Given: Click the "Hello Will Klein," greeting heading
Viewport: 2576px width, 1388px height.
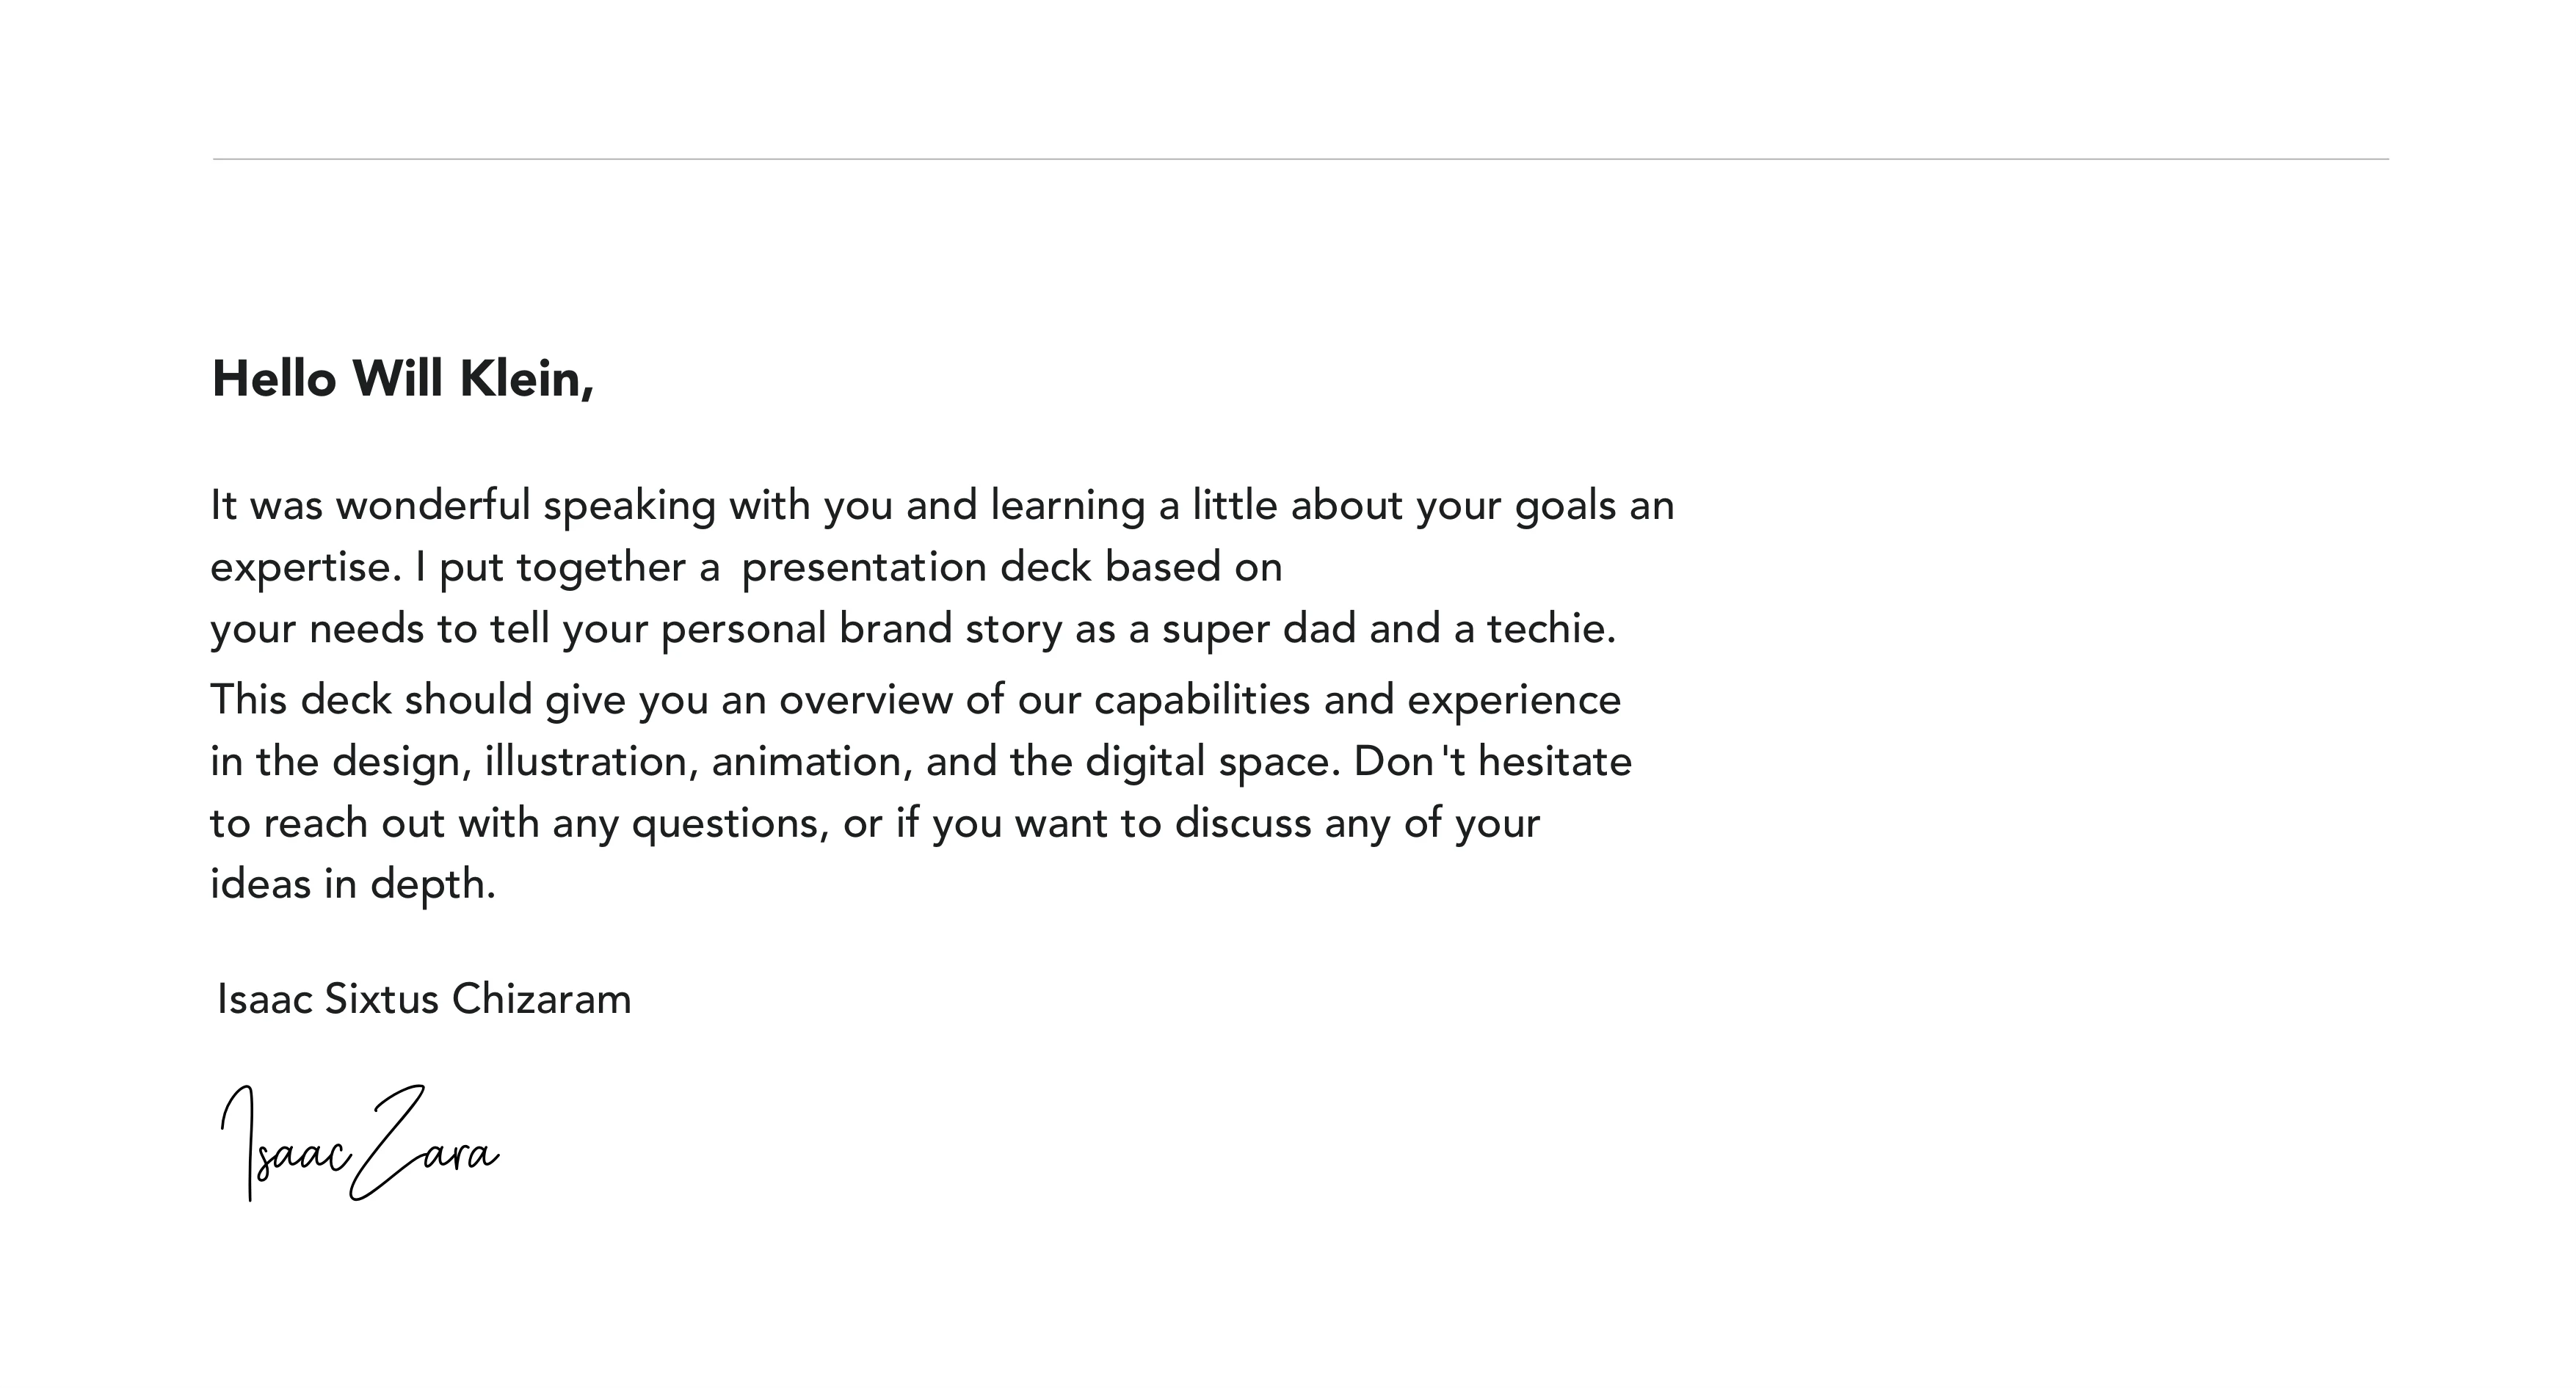Looking at the screenshot, I should coord(403,380).
